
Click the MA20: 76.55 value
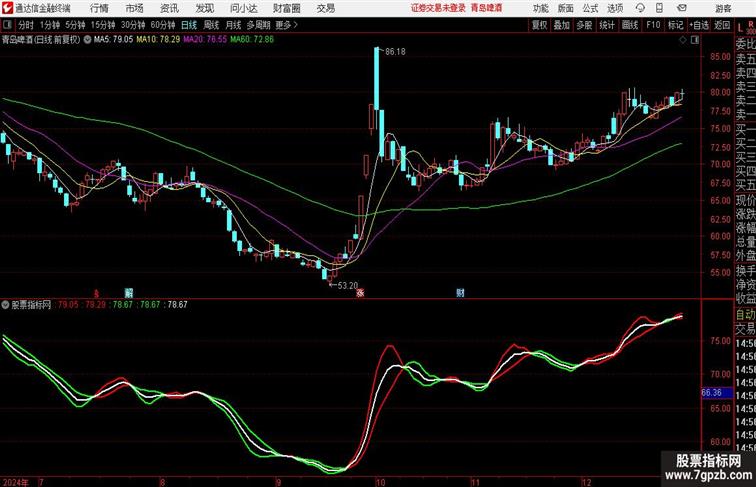click(205, 40)
